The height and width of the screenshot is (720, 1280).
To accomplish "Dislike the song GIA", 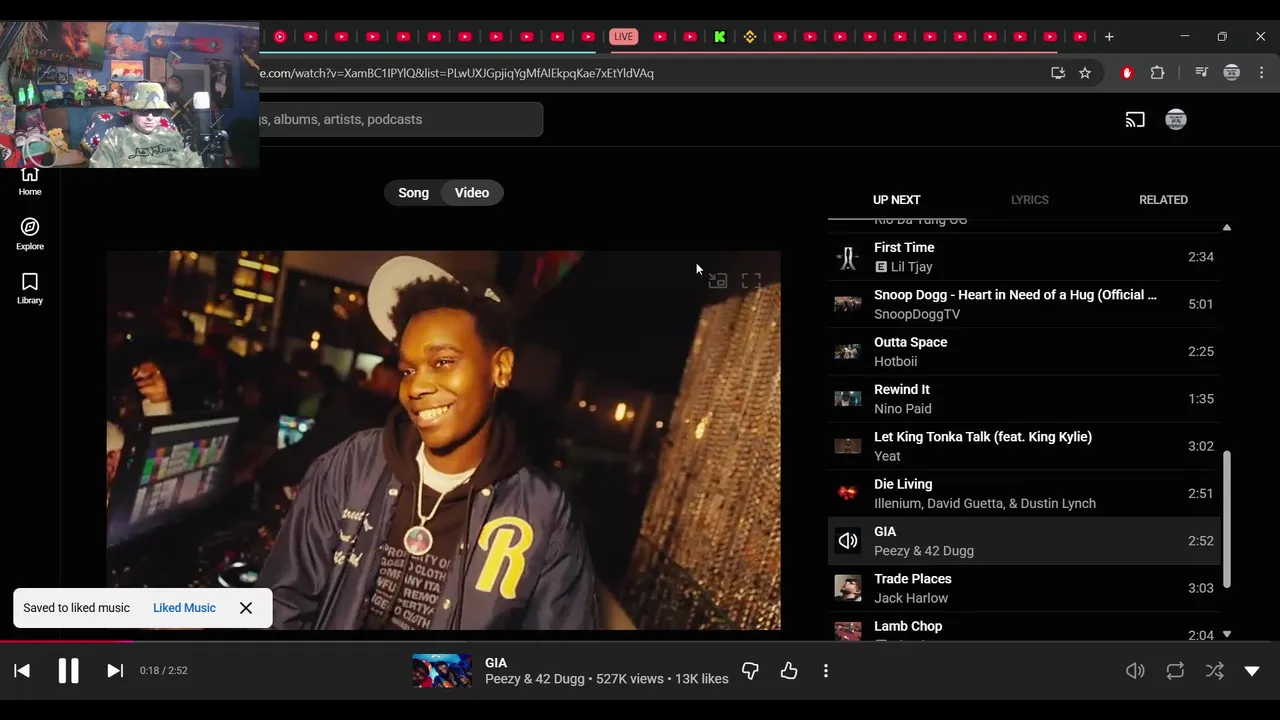I will pos(750,671).
